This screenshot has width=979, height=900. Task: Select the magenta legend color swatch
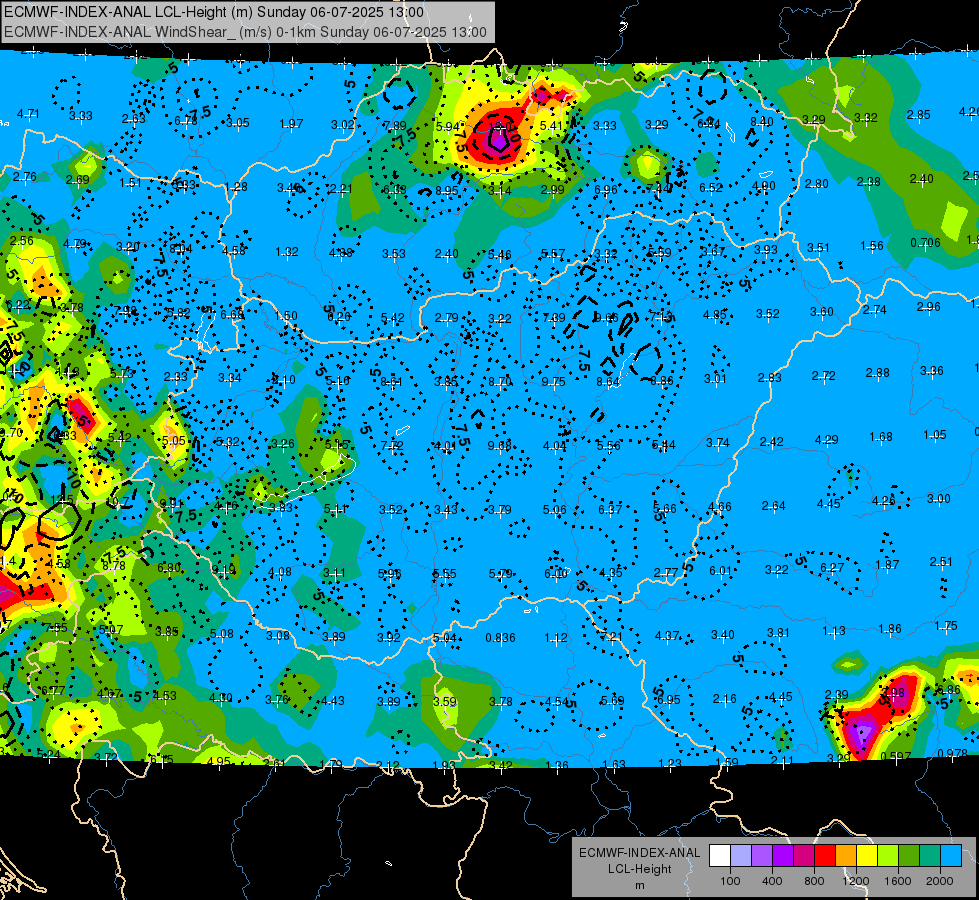pyautogui.click(x=804, y=855)
